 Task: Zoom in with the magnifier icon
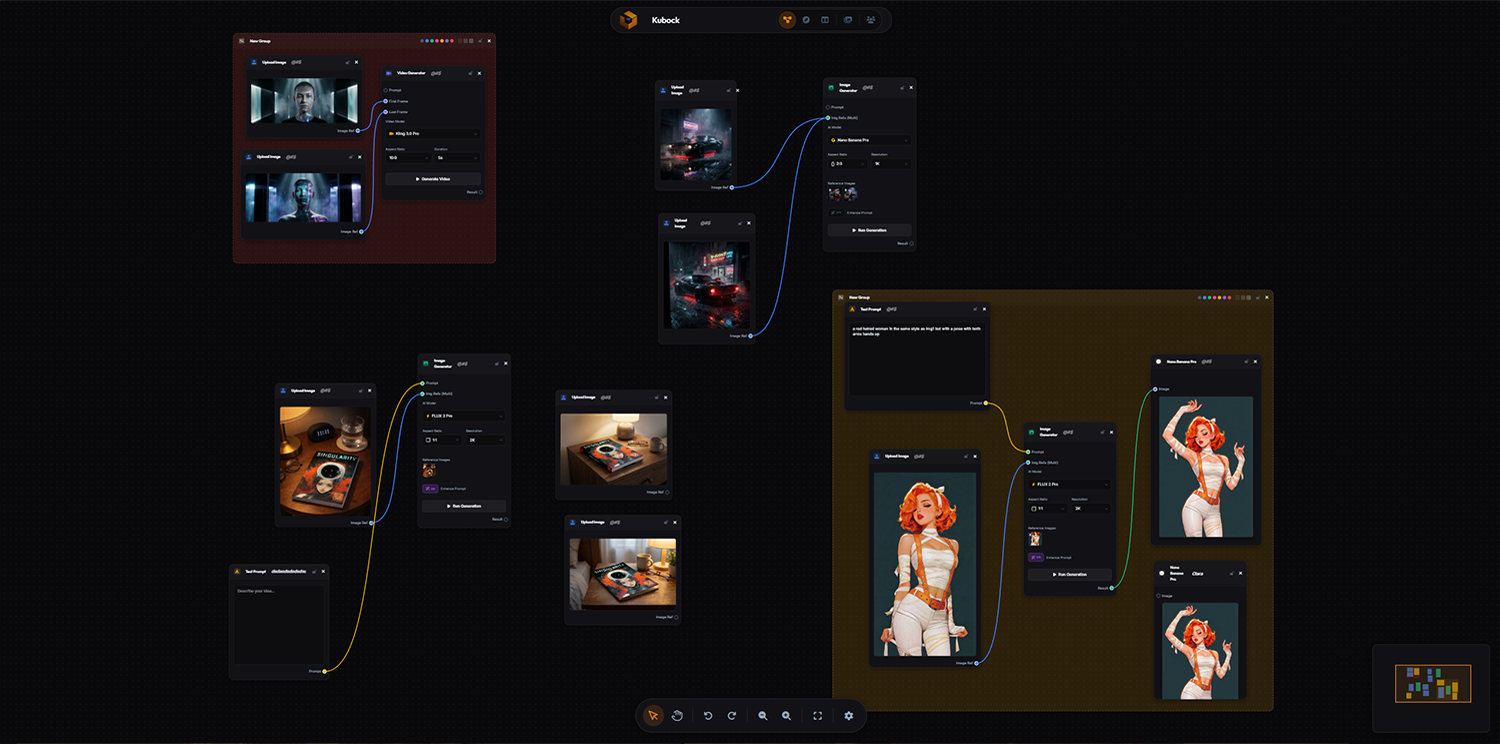click(x=787, y=716)
